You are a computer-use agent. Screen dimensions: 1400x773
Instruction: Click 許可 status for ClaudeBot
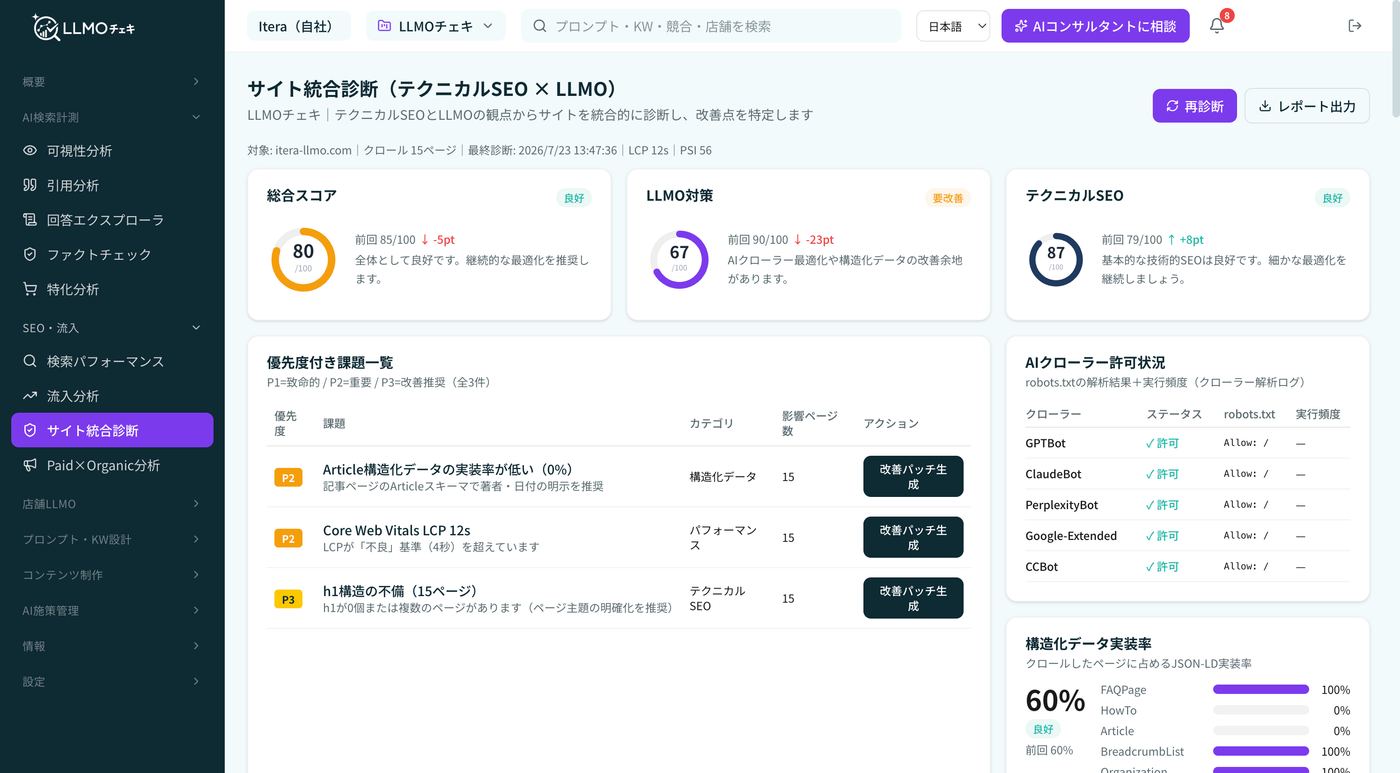point(1162,474)
